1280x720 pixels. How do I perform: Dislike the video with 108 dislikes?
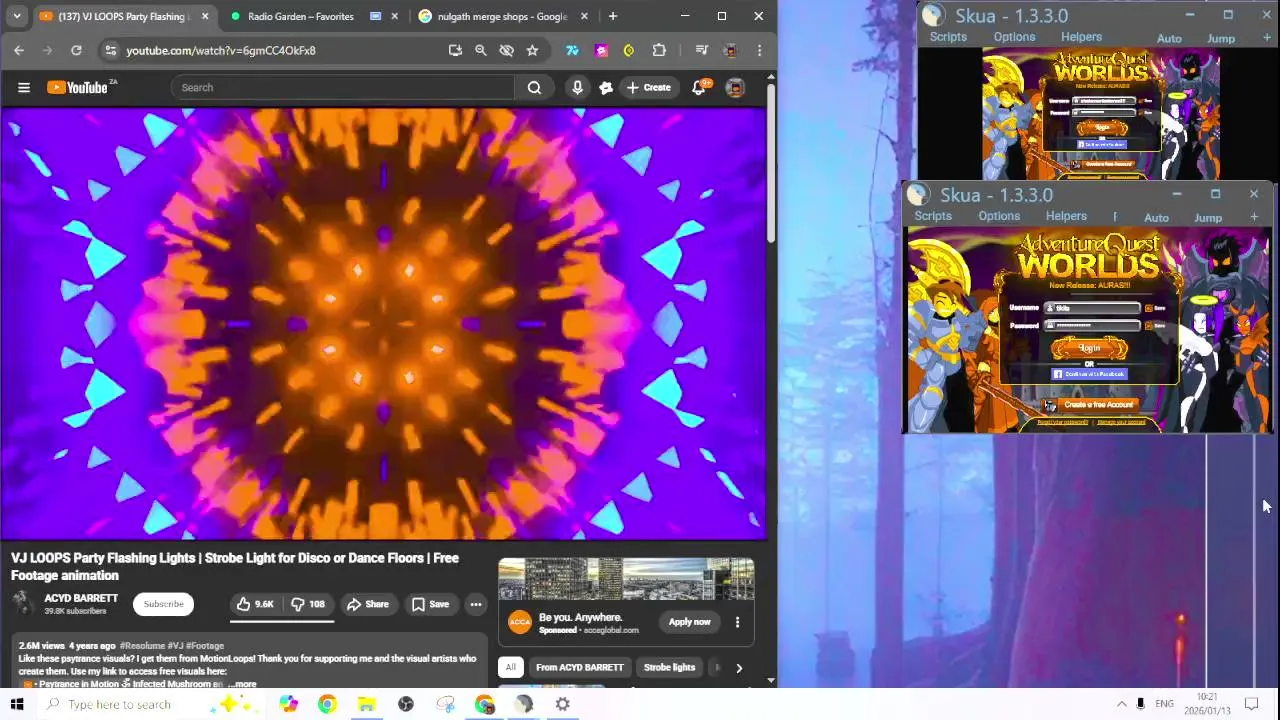[308, 604]
